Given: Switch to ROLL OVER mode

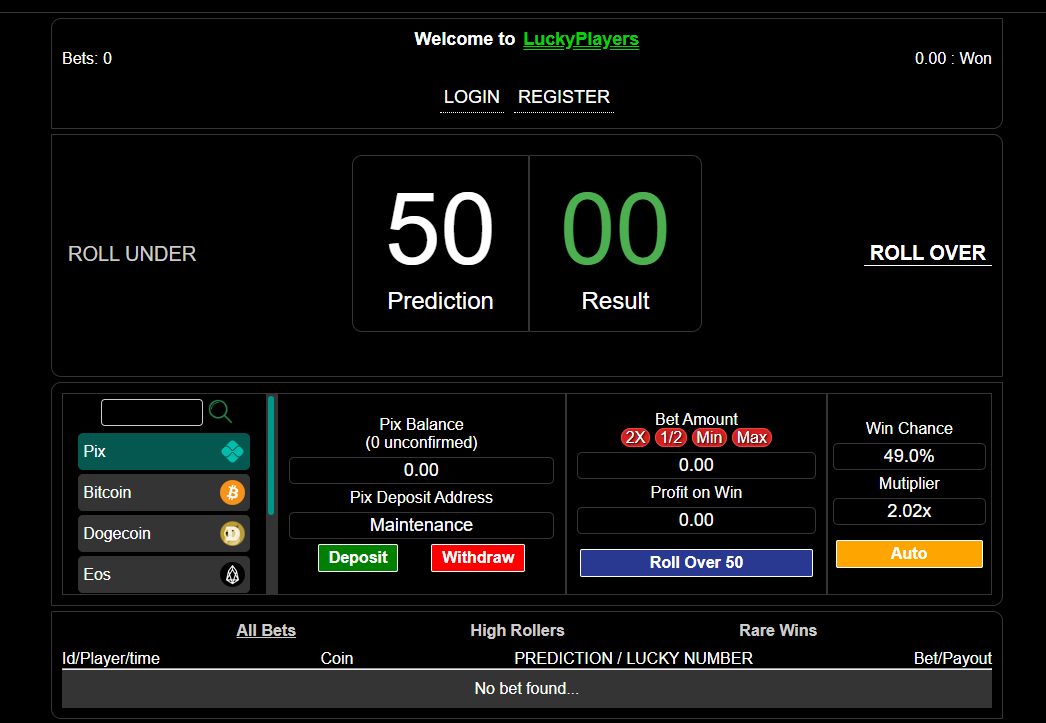Looking at the screenshot, I should (x=928, y=253).
